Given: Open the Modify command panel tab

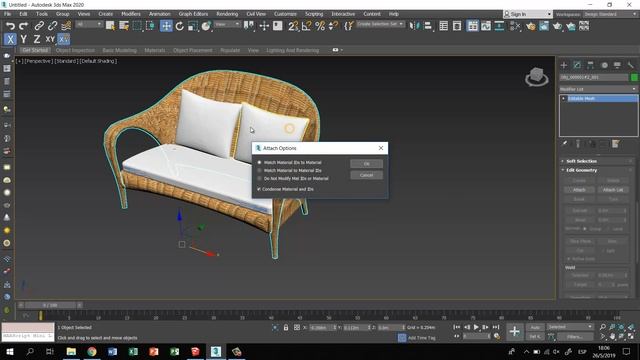Looking at the screenshot, I should (577, 65).
